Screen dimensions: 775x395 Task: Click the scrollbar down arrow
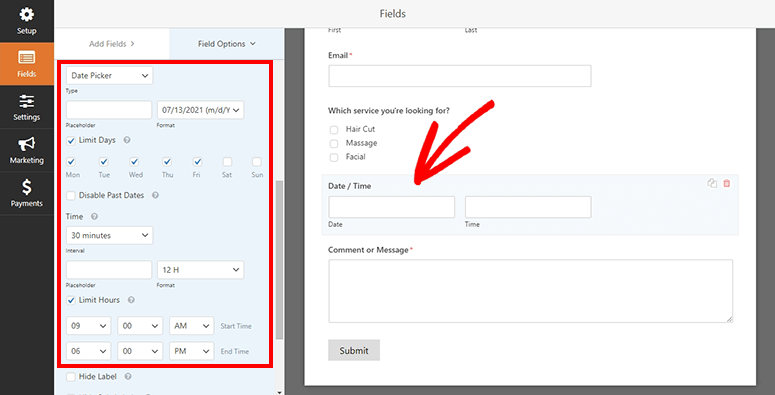(279, 392)
